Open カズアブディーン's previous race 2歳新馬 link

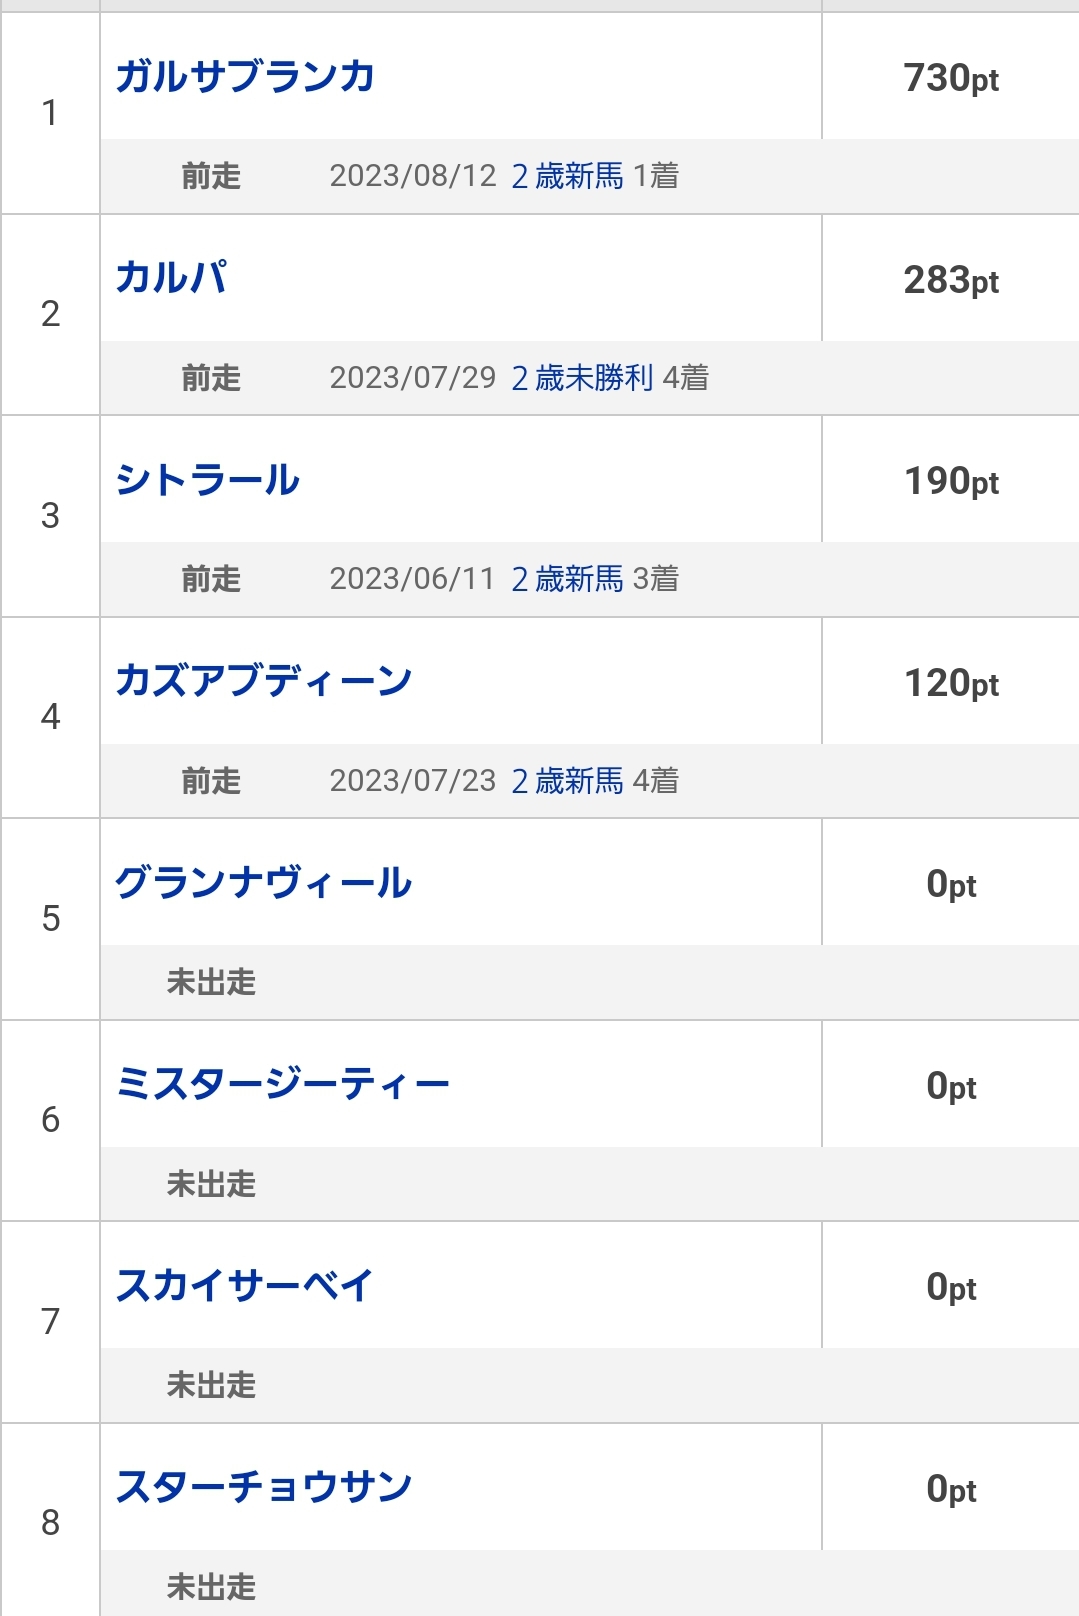(567, 781)
